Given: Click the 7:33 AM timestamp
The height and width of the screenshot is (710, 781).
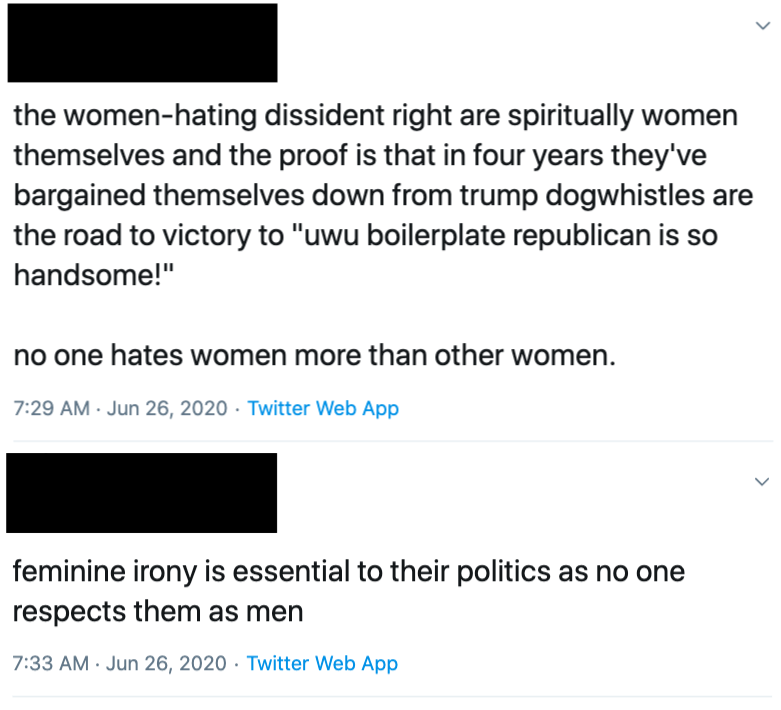Looking at the screenshot, I should (x=50, y=663).
